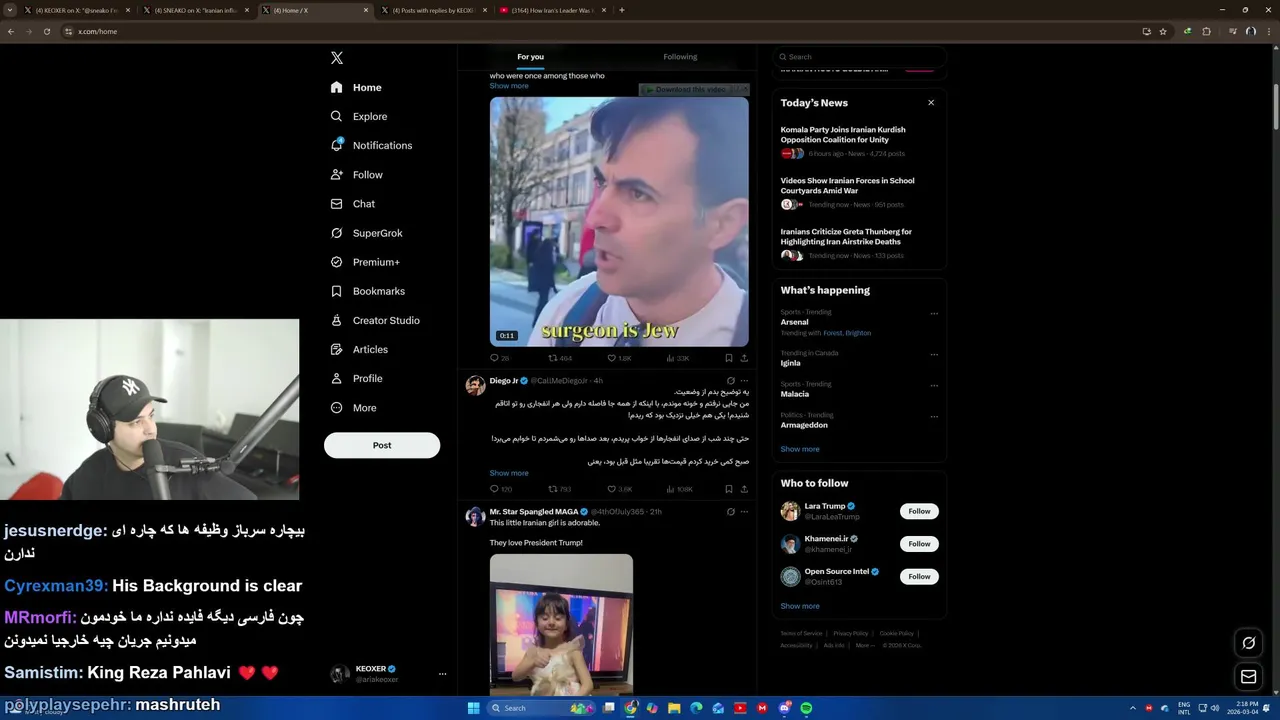Screen dimensions: 1280x720
Task: Open Explore in the X sidebar
Action: (359, 116)
